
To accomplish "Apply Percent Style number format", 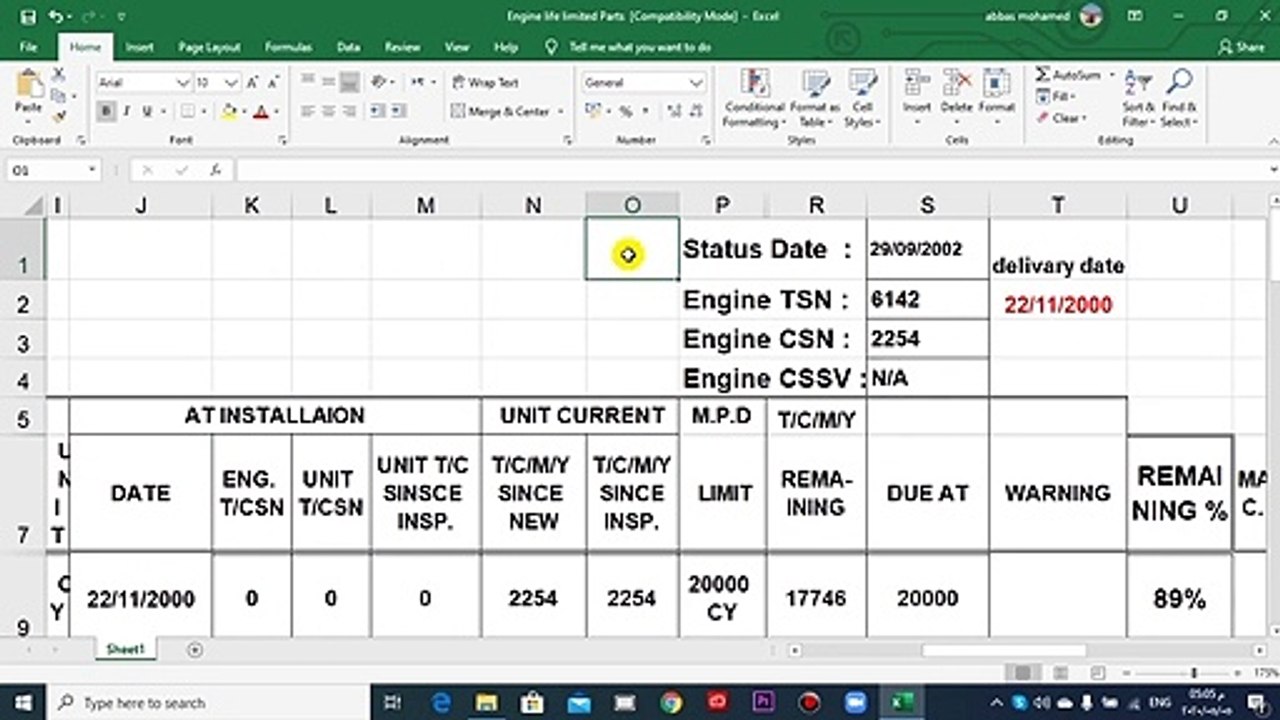I will (626, 112).
